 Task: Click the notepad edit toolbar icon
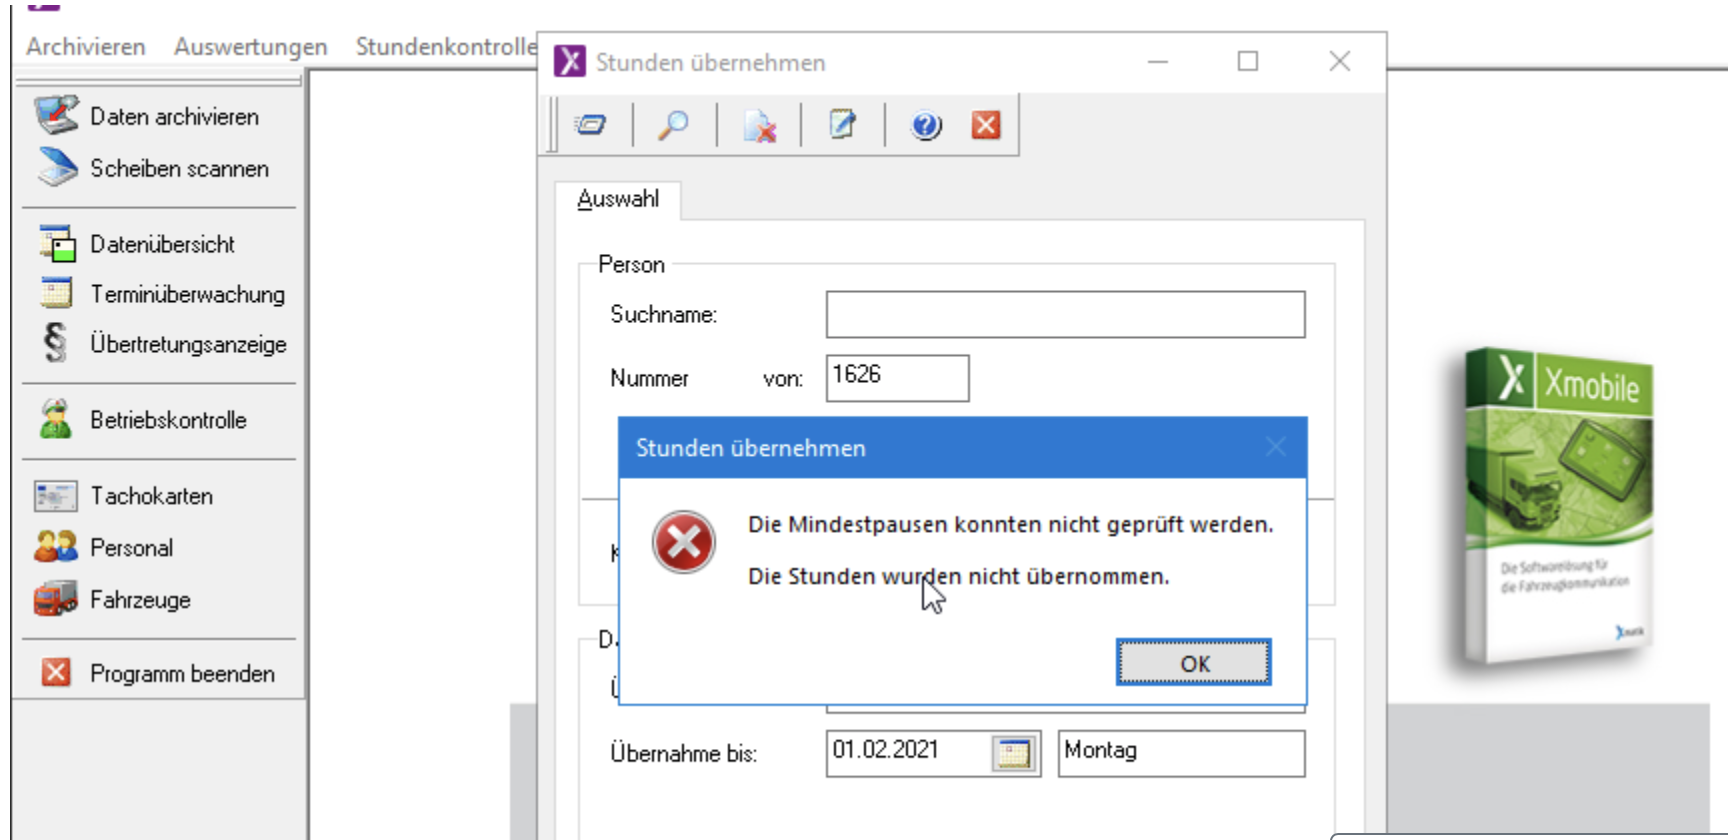tap(842, 125)
